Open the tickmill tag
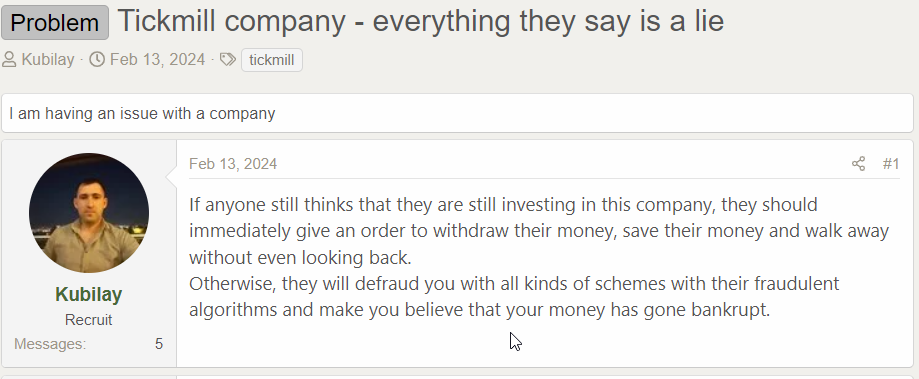This screenshot has height=379, width=919. point(271,60)
